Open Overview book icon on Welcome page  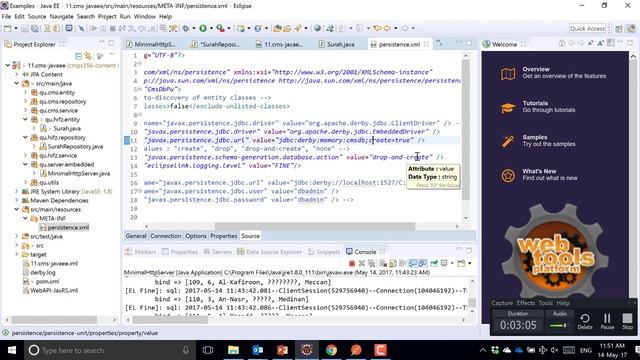point(508,74)
